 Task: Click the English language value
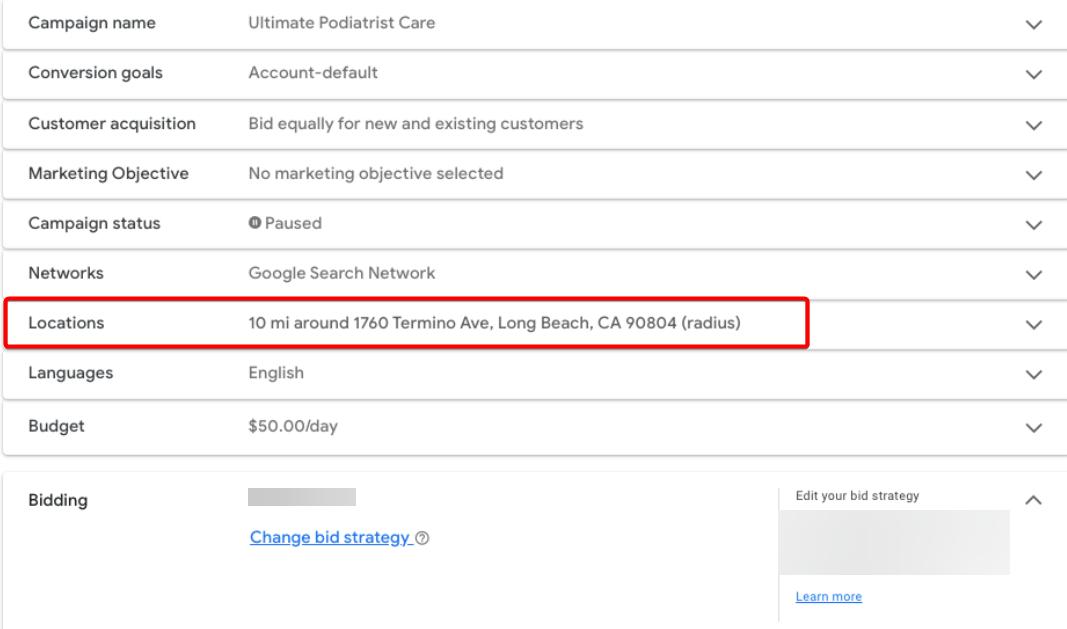pos(276,373)
